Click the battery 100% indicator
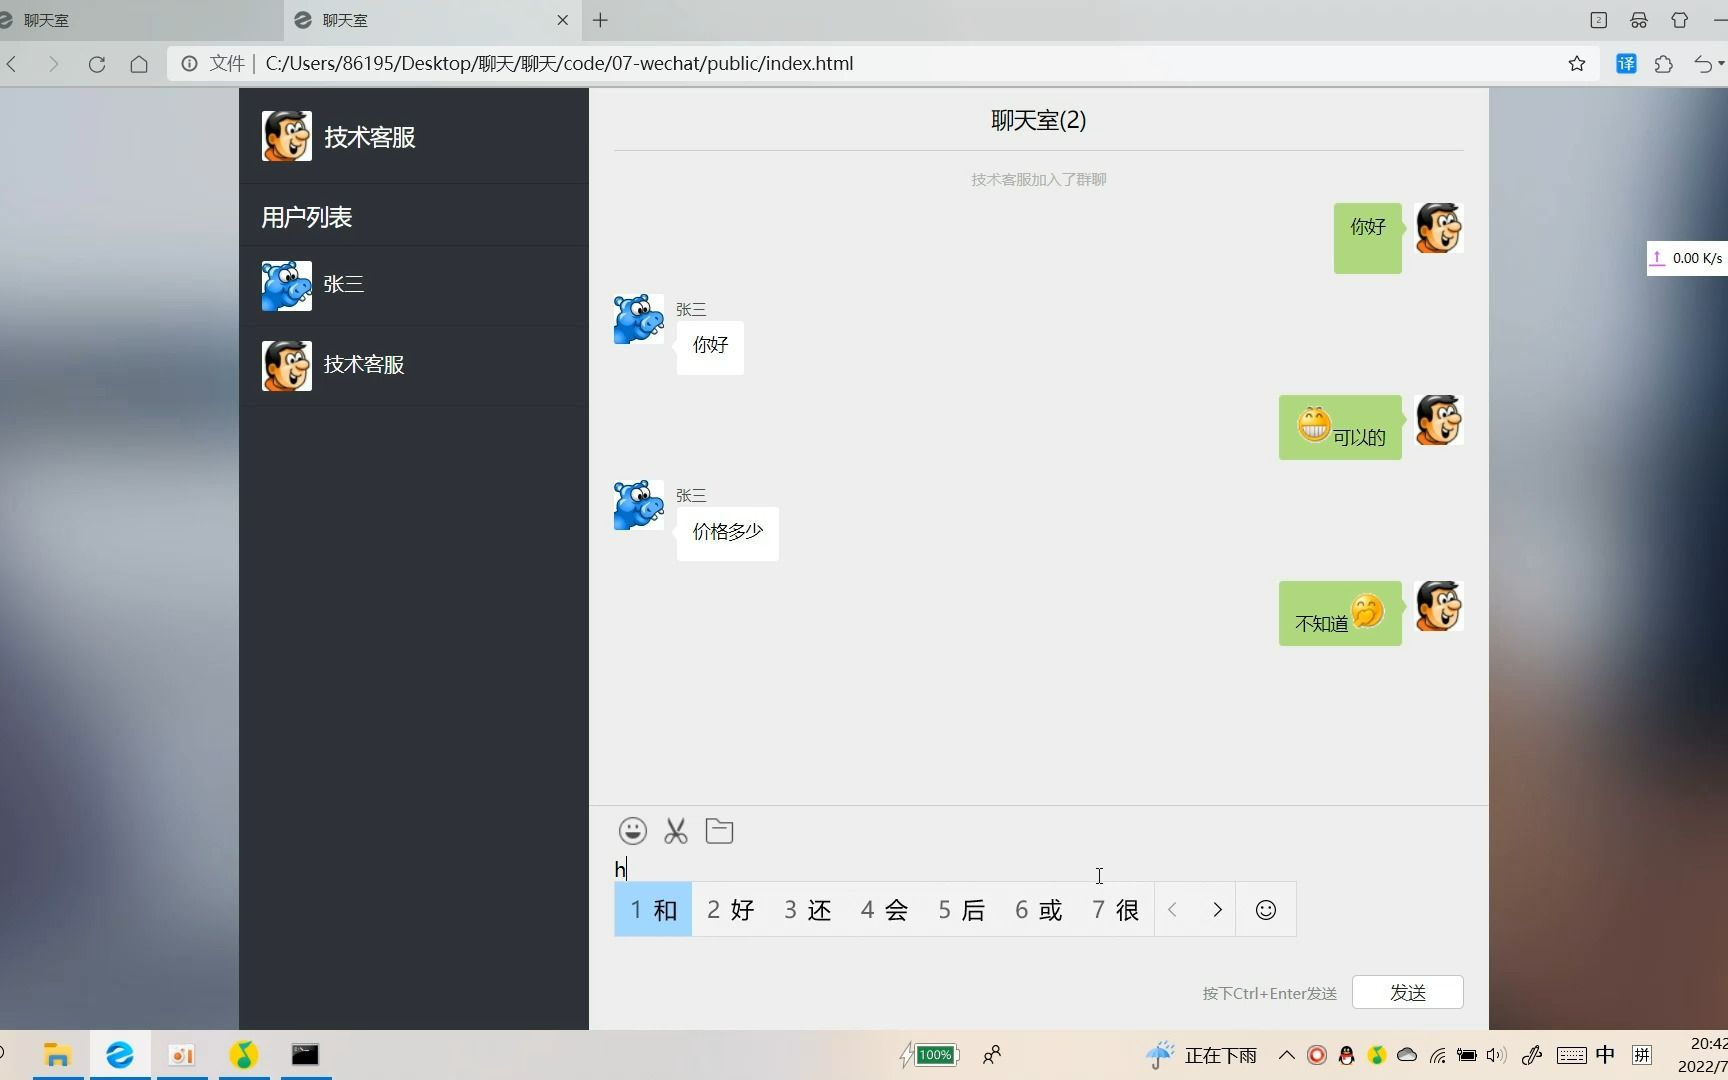The image size is (1728, 1080). [x=931, y=1055]
